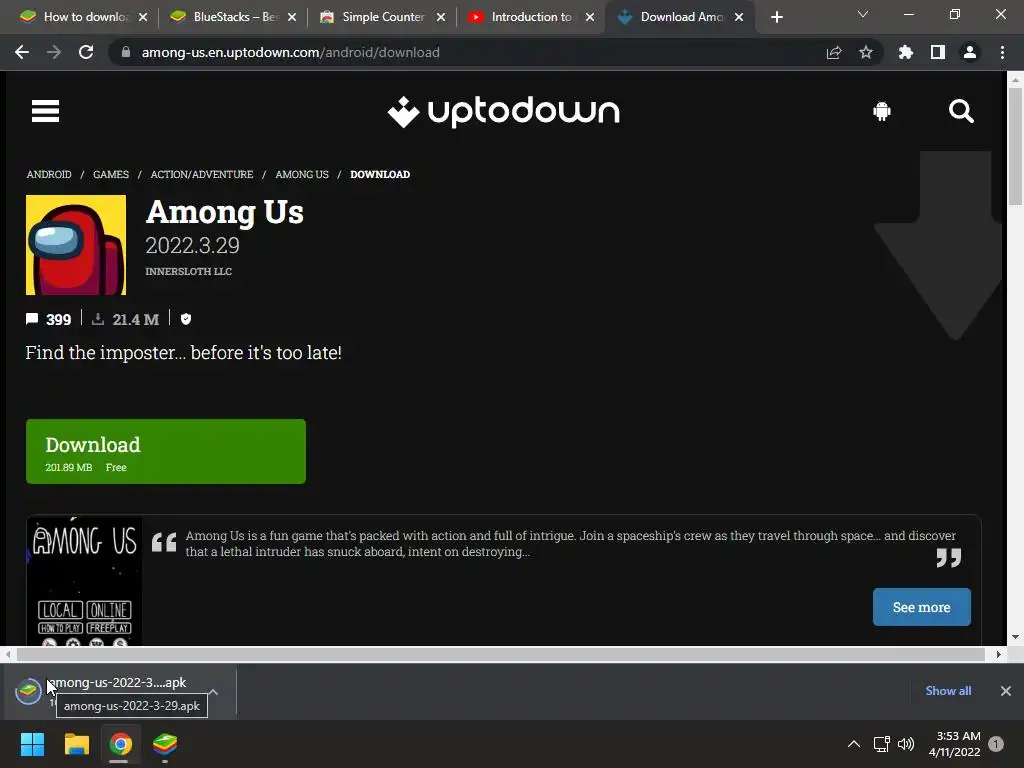Go back in Chrome
This screenshot has width=1024, height=768.
(x=22, y=52)
